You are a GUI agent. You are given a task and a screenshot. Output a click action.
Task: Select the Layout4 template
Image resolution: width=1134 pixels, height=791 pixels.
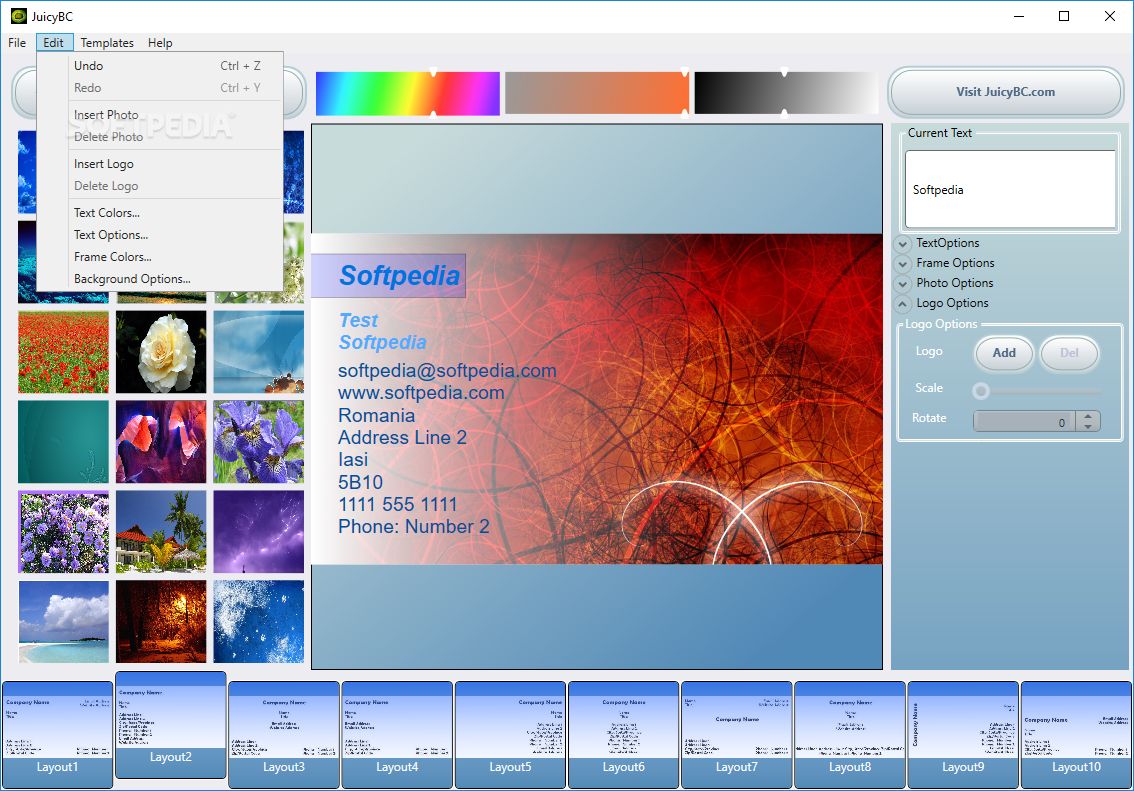click(397, 735)
